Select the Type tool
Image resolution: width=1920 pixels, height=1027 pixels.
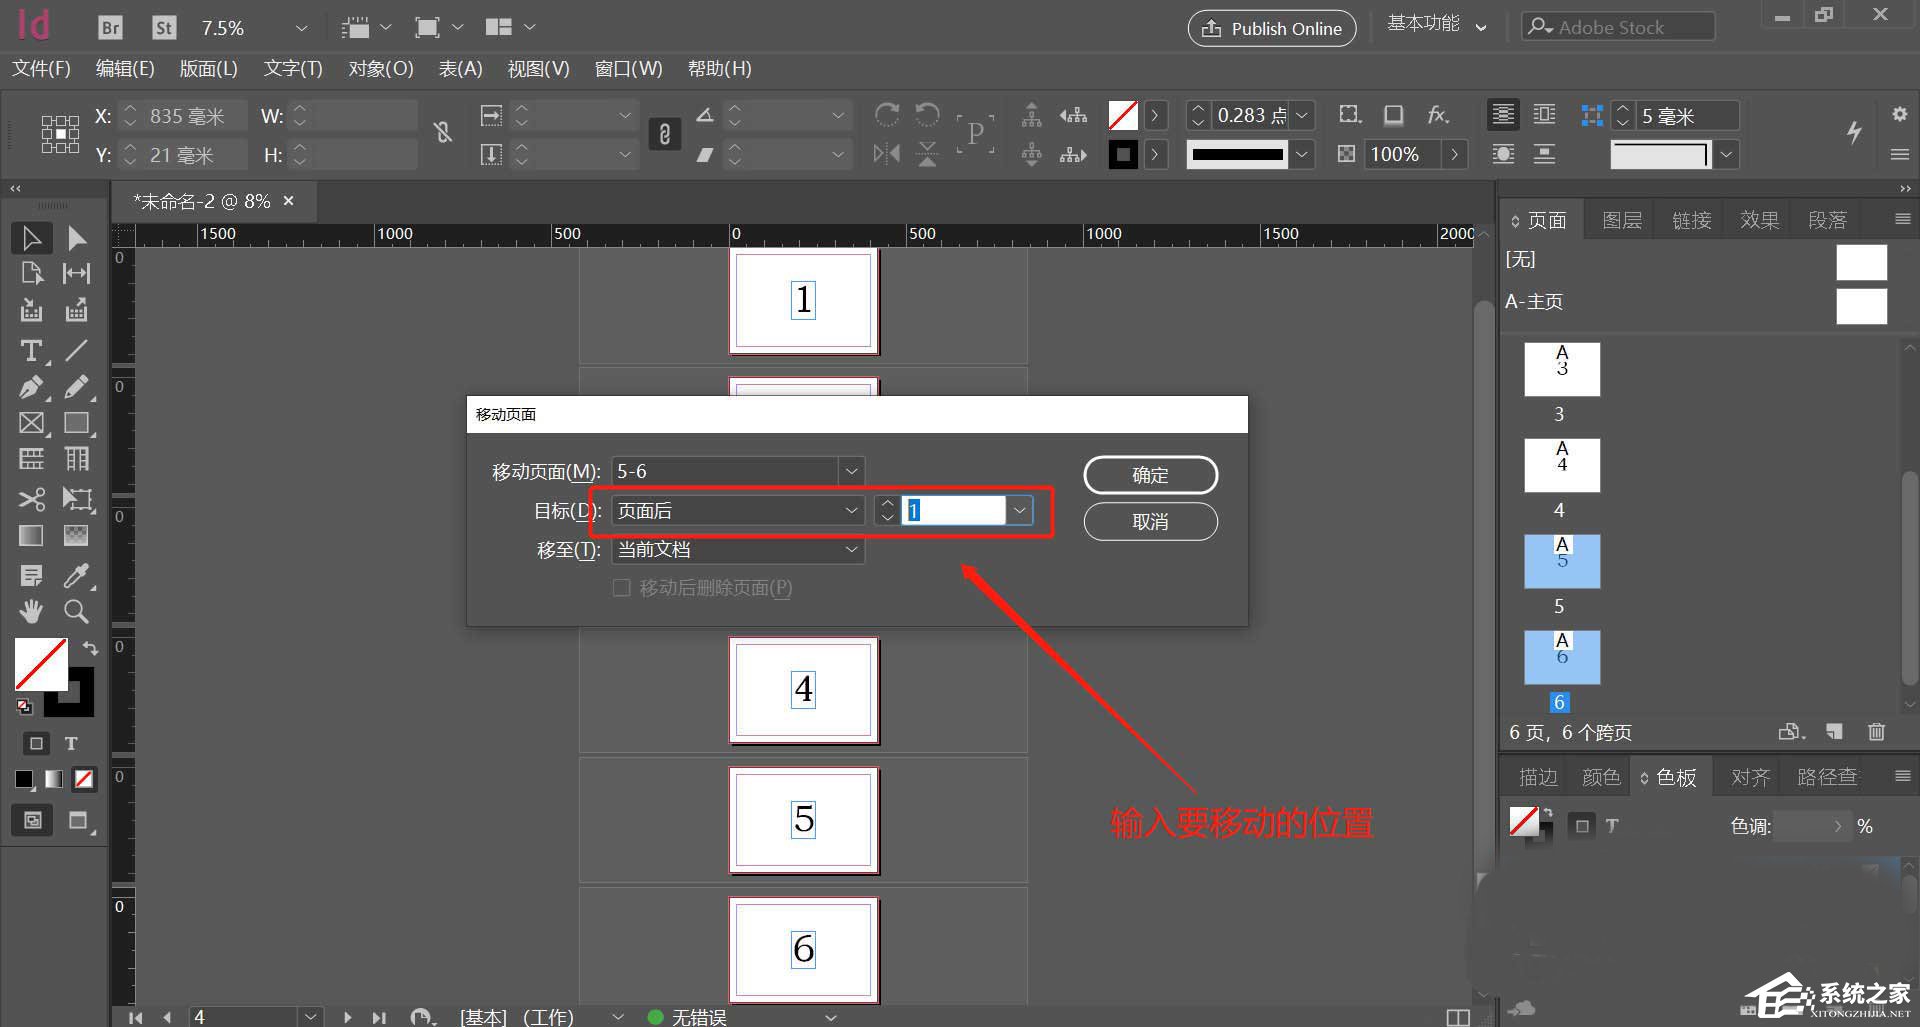pyautogui.click(x=31, y=351)
